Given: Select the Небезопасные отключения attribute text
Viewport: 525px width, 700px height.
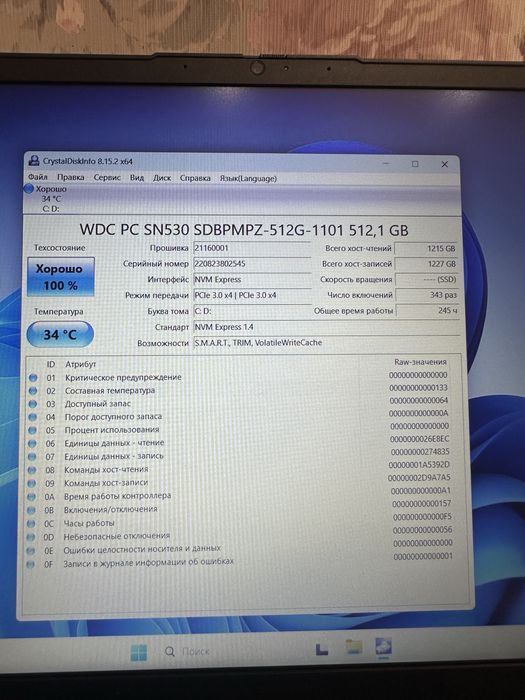Looking at the screenshot, I should click(x=117, y=536).
